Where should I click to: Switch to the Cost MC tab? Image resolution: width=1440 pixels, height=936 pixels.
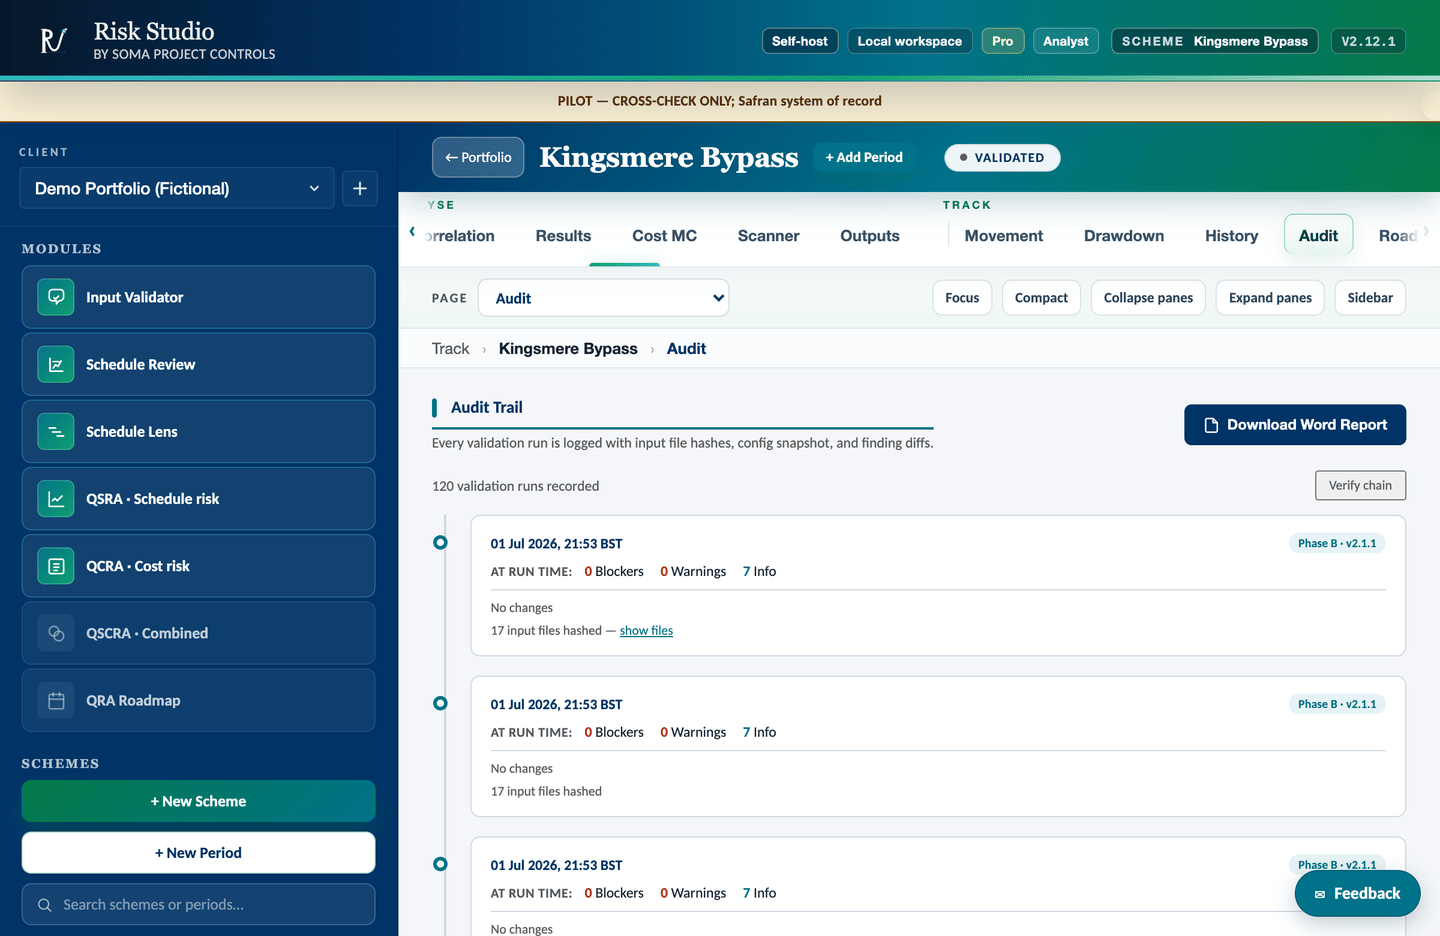(x=664, y=236)
